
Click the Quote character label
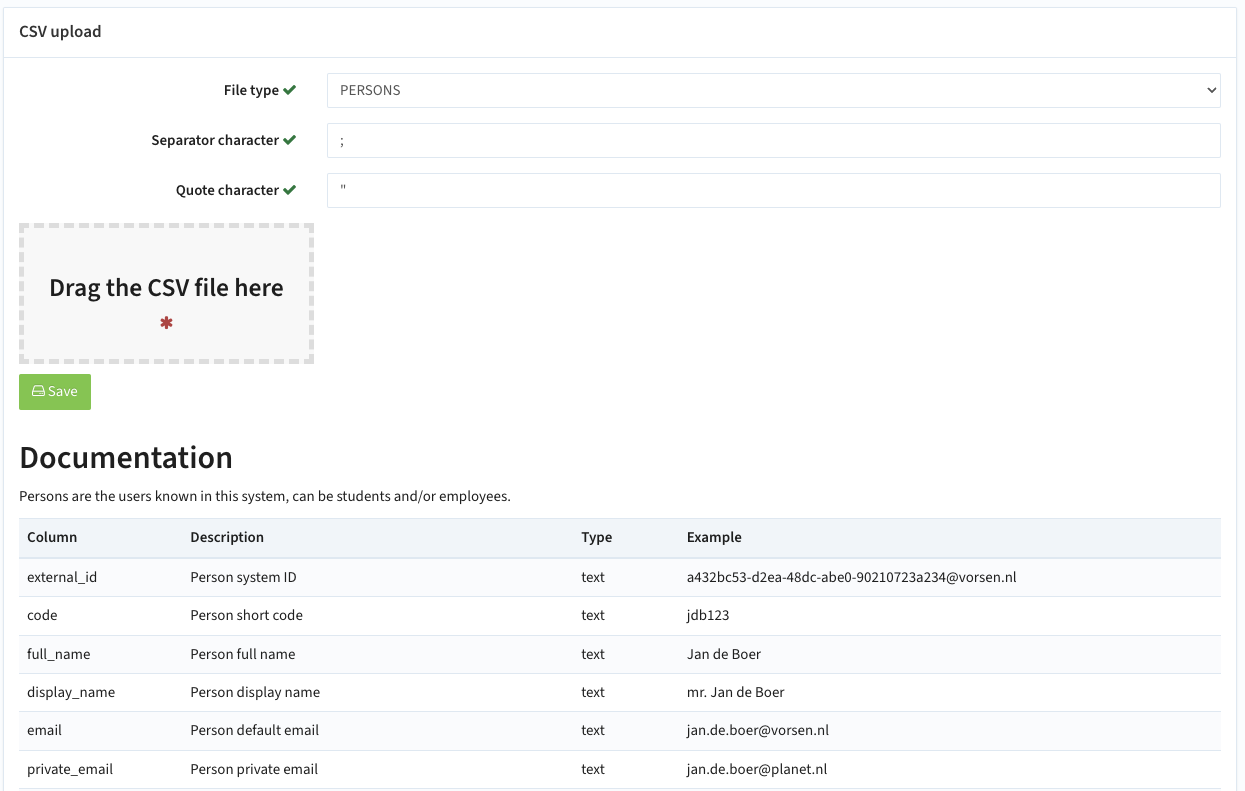coord(227,190)
